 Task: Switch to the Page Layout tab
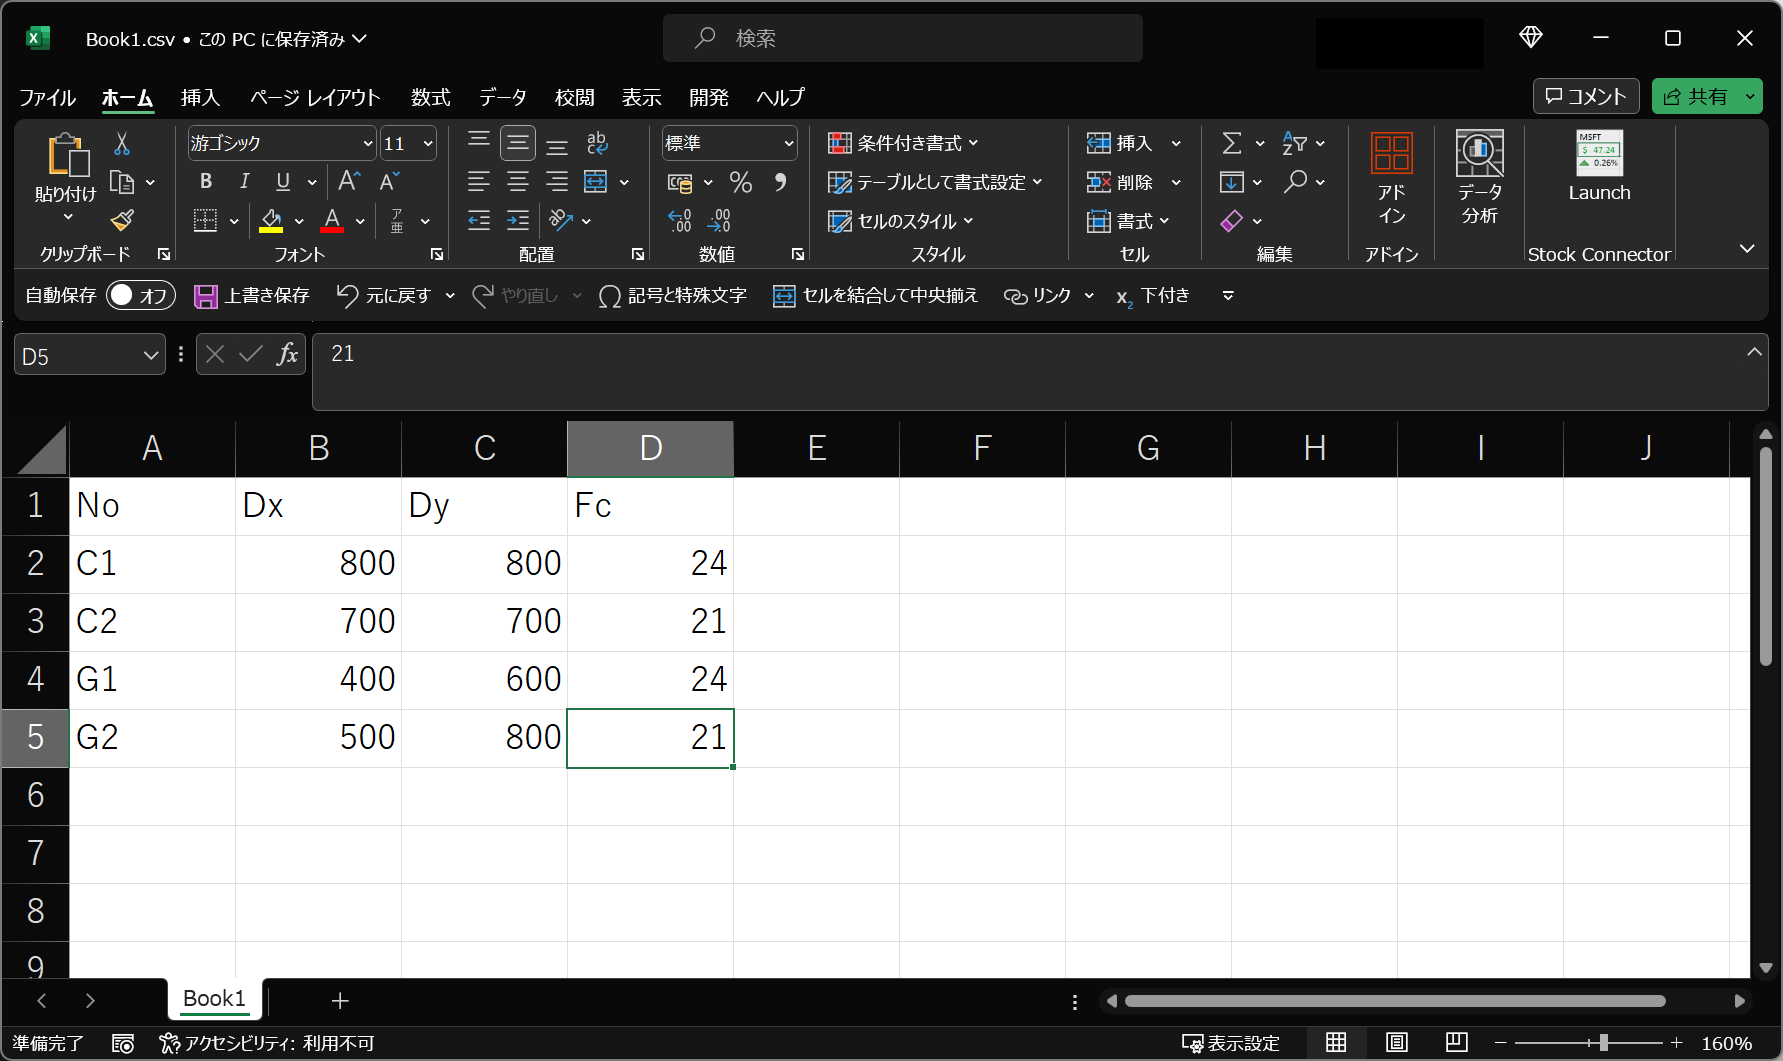click(x=315, y=97)
